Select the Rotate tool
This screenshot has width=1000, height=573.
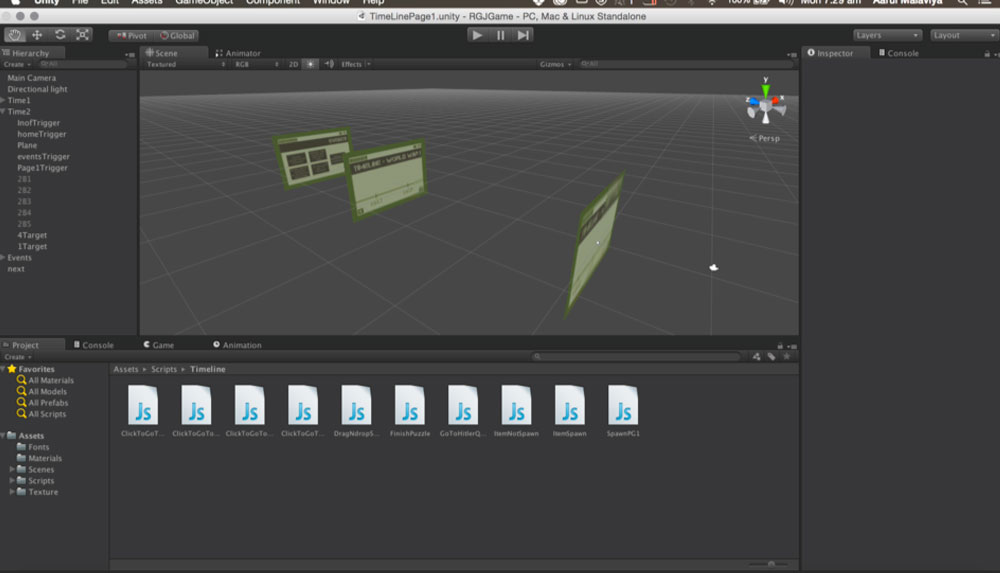(x=60, y=35)
